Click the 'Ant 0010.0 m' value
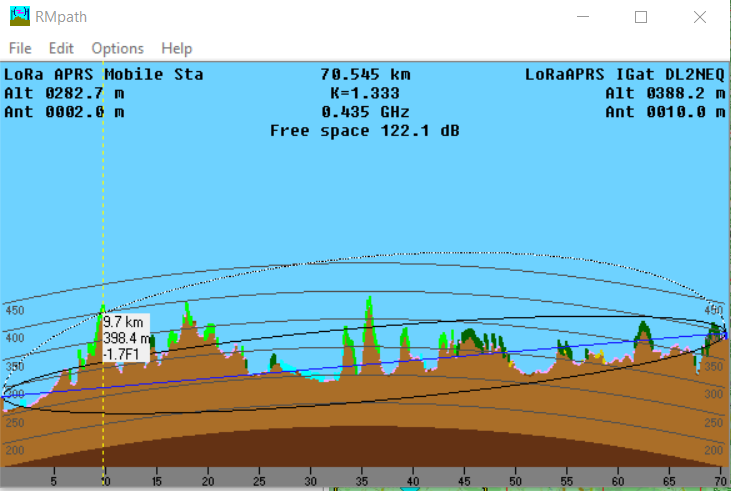 pos(665,112)
